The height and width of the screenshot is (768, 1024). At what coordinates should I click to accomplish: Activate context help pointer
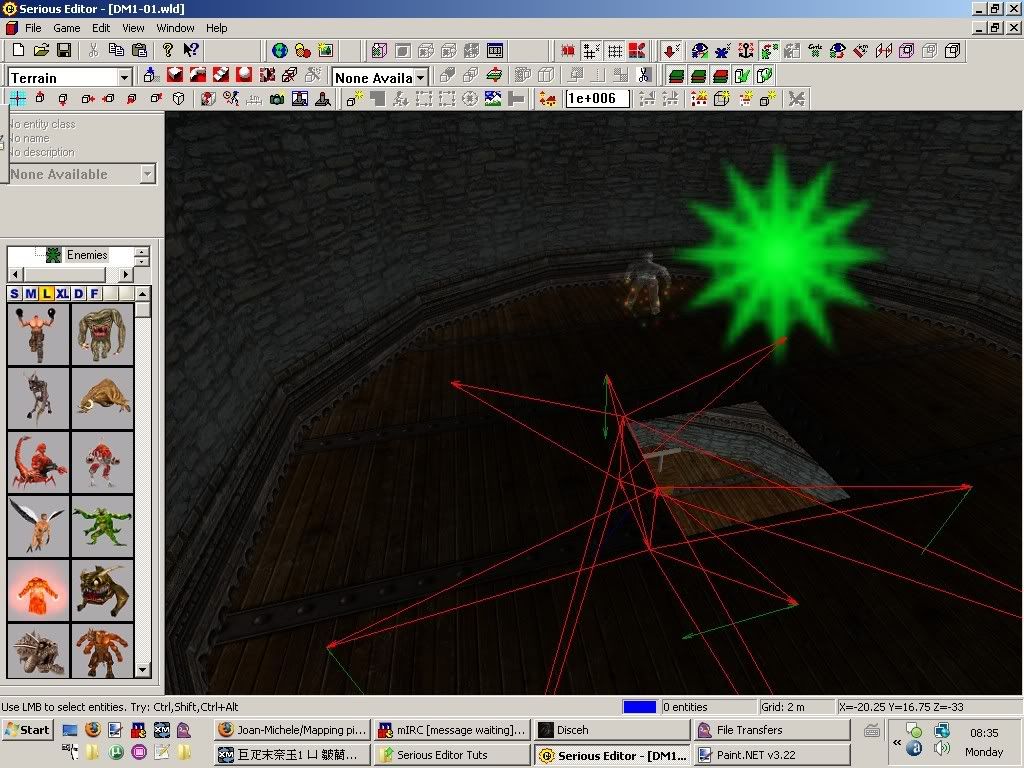pyautogui.click(x=191, y=50)
